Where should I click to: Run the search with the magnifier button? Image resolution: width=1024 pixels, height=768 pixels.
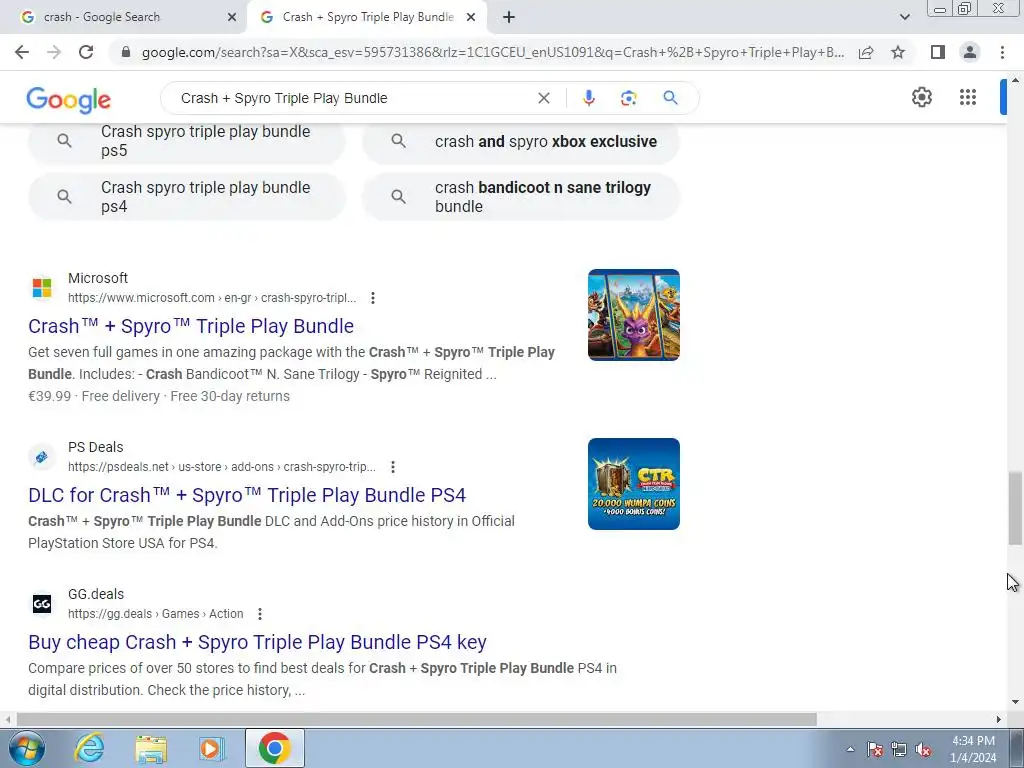tap(670, 98)
